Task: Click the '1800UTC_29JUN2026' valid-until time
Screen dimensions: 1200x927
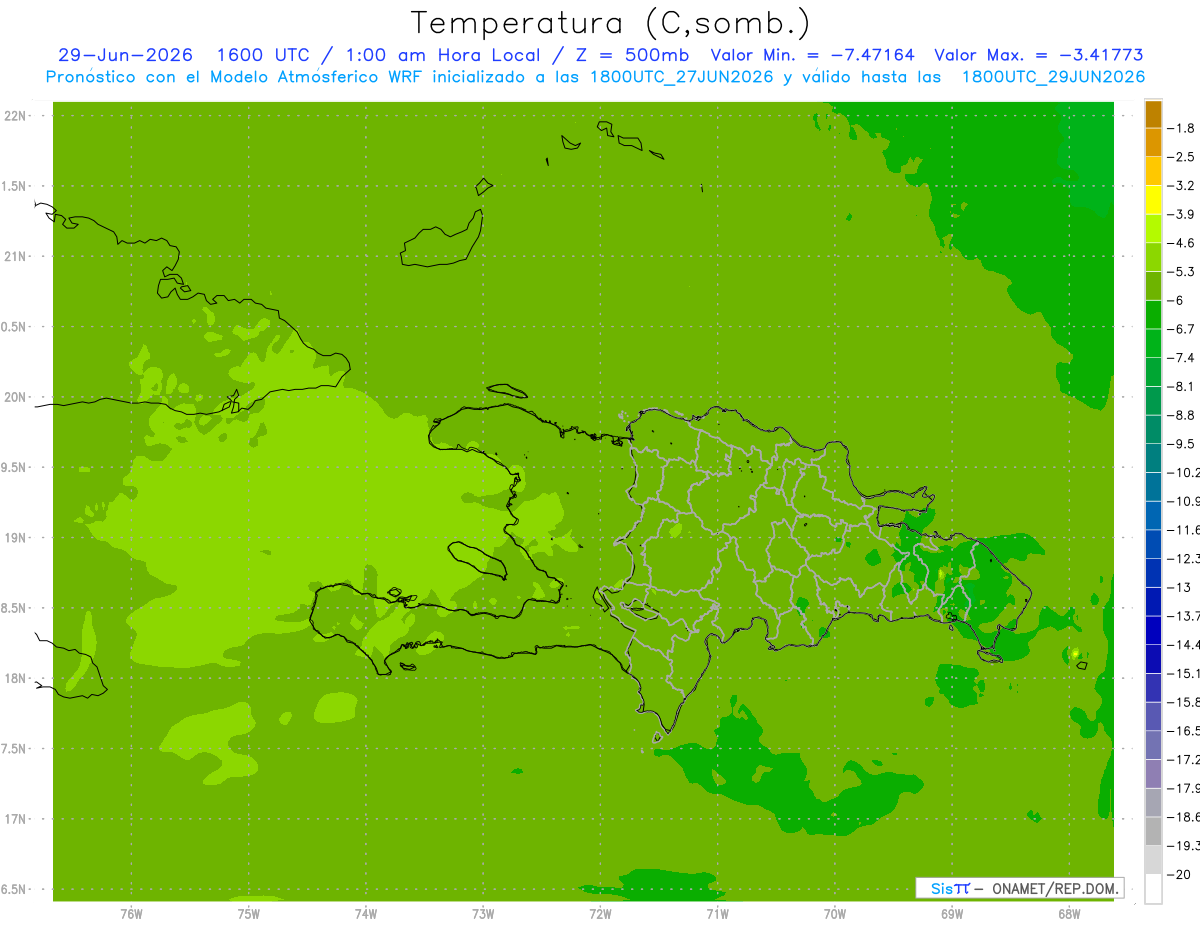Action: [1053, 77]
